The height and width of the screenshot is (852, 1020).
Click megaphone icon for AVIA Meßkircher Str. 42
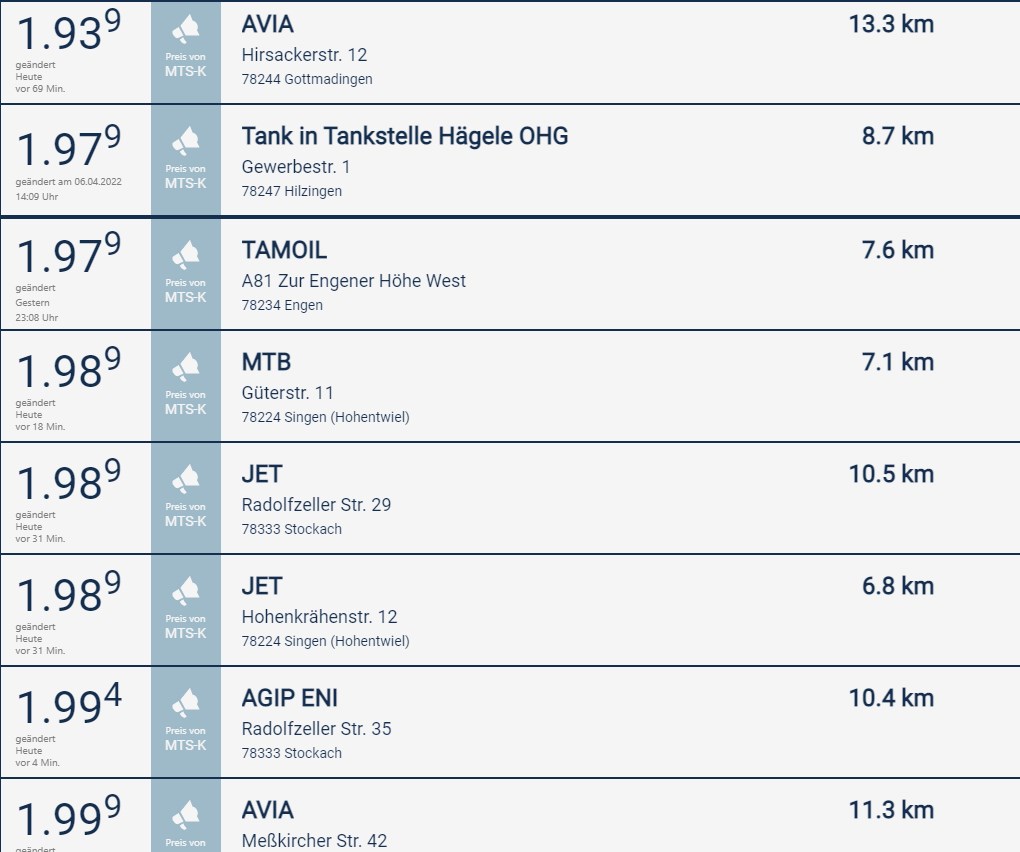185,814
